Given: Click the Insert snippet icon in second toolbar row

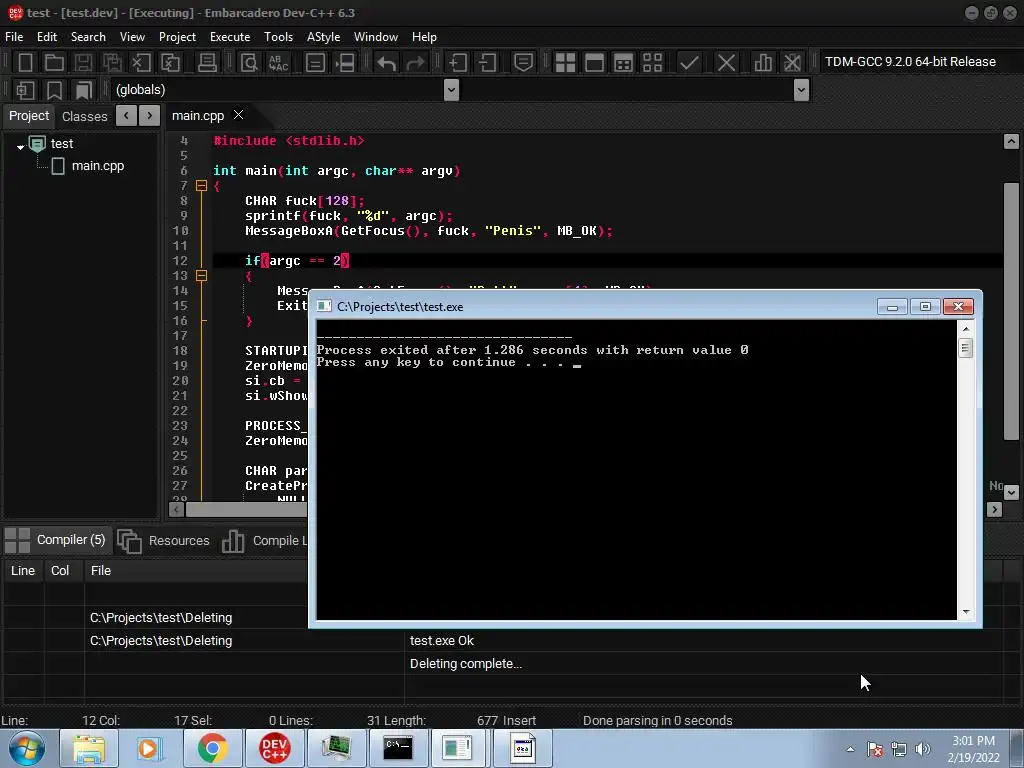Looking at the screenshot, I should [x=25, y=90].
